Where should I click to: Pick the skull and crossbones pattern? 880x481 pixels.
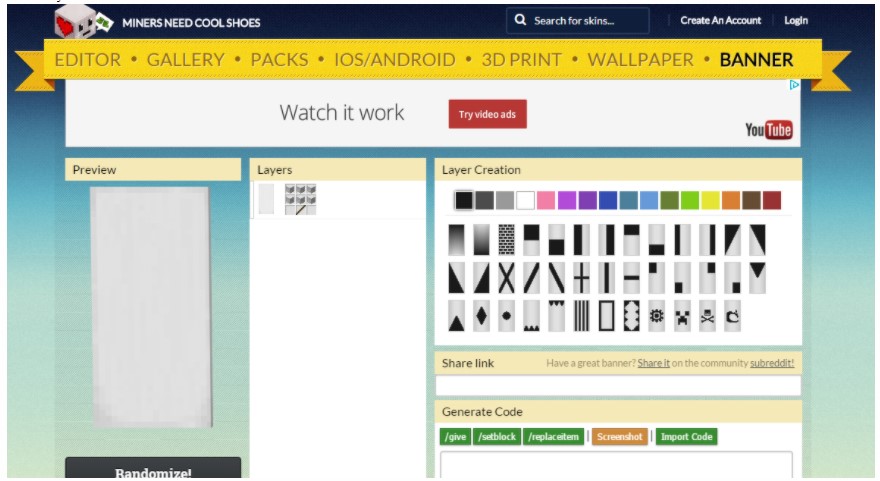(x=708, y=316)
